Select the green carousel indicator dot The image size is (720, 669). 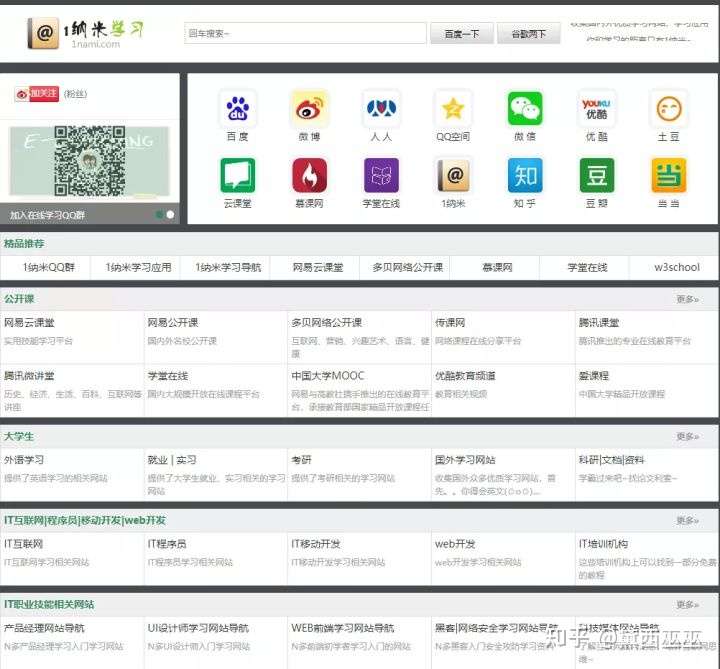point(159,214)
